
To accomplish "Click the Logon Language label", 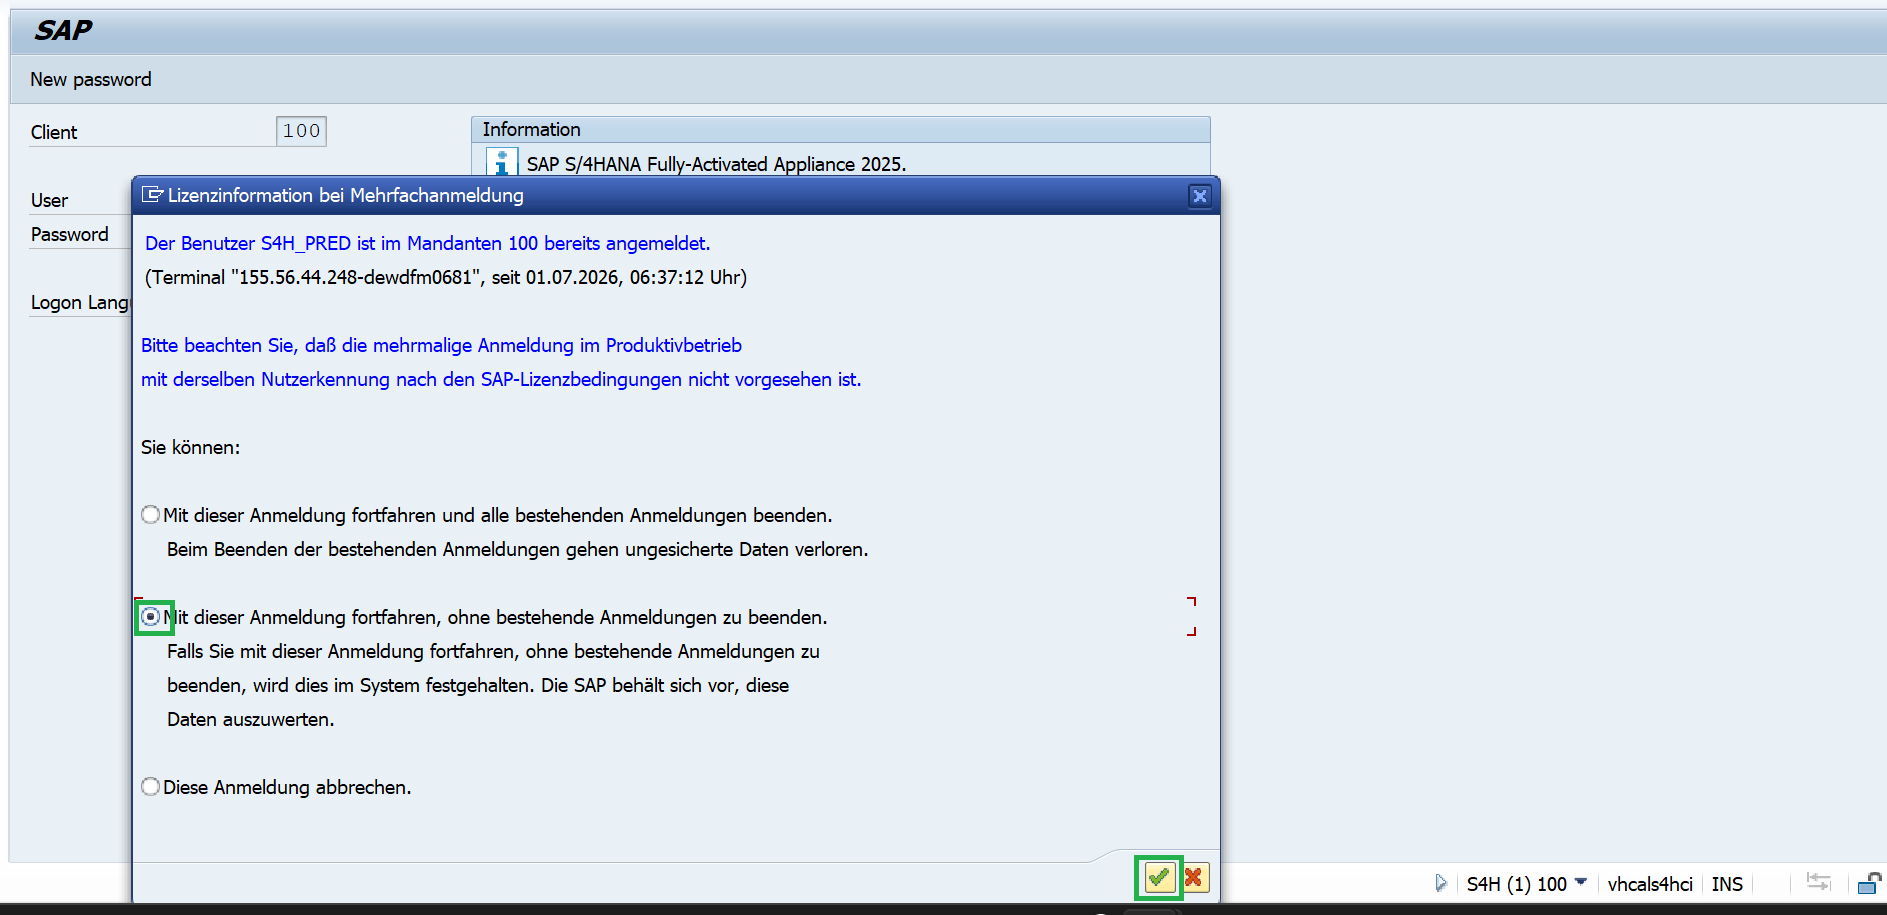I will [x=80, y=302].
